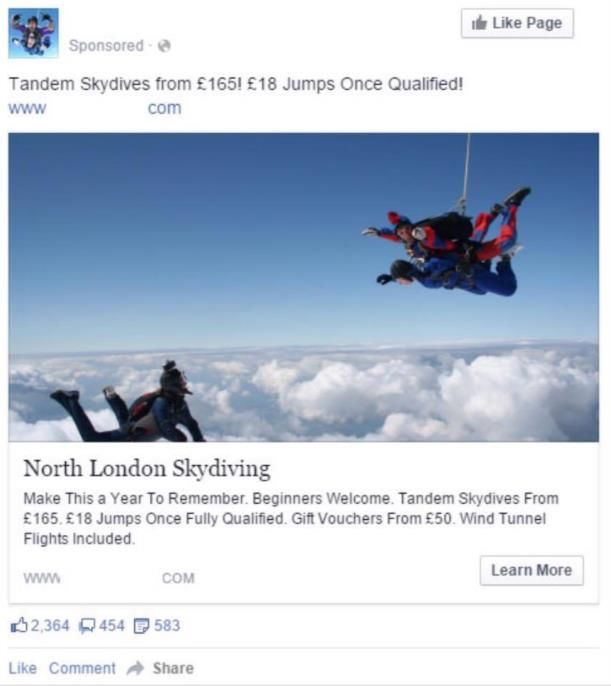The image size is (611, 686).
Task: Click the solo skydiver near the photo's bottom
Action: tap(128, 402)
